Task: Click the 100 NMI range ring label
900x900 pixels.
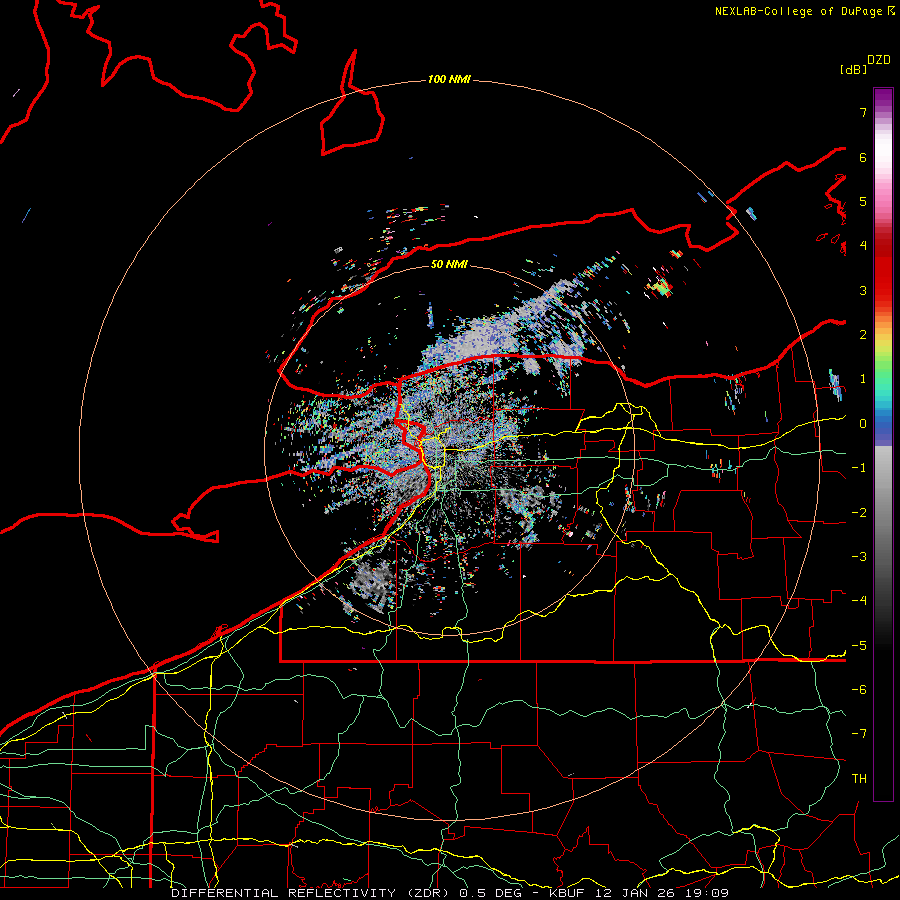Action: (449, 79)
